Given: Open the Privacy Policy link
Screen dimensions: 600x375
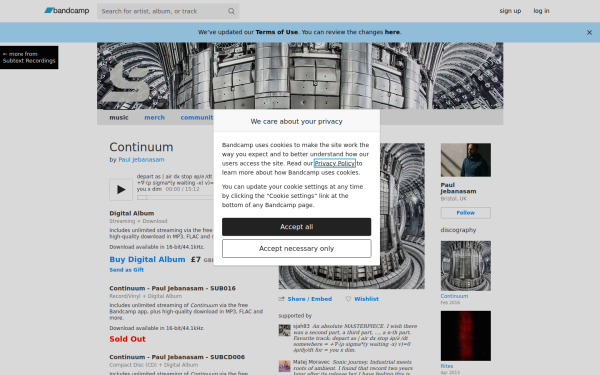Looking at the screenshot, I should pos(334,163).
